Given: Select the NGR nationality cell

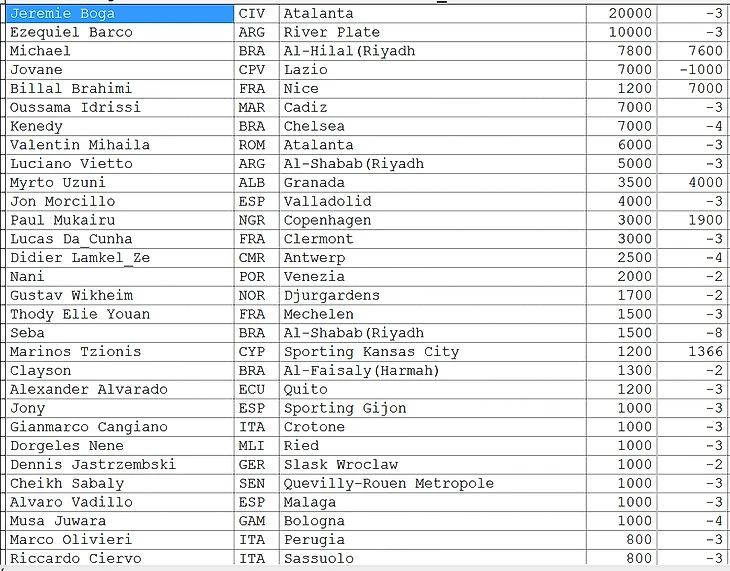Looking at the screenshot, I should pyautogui.click(x=257, y=220).
